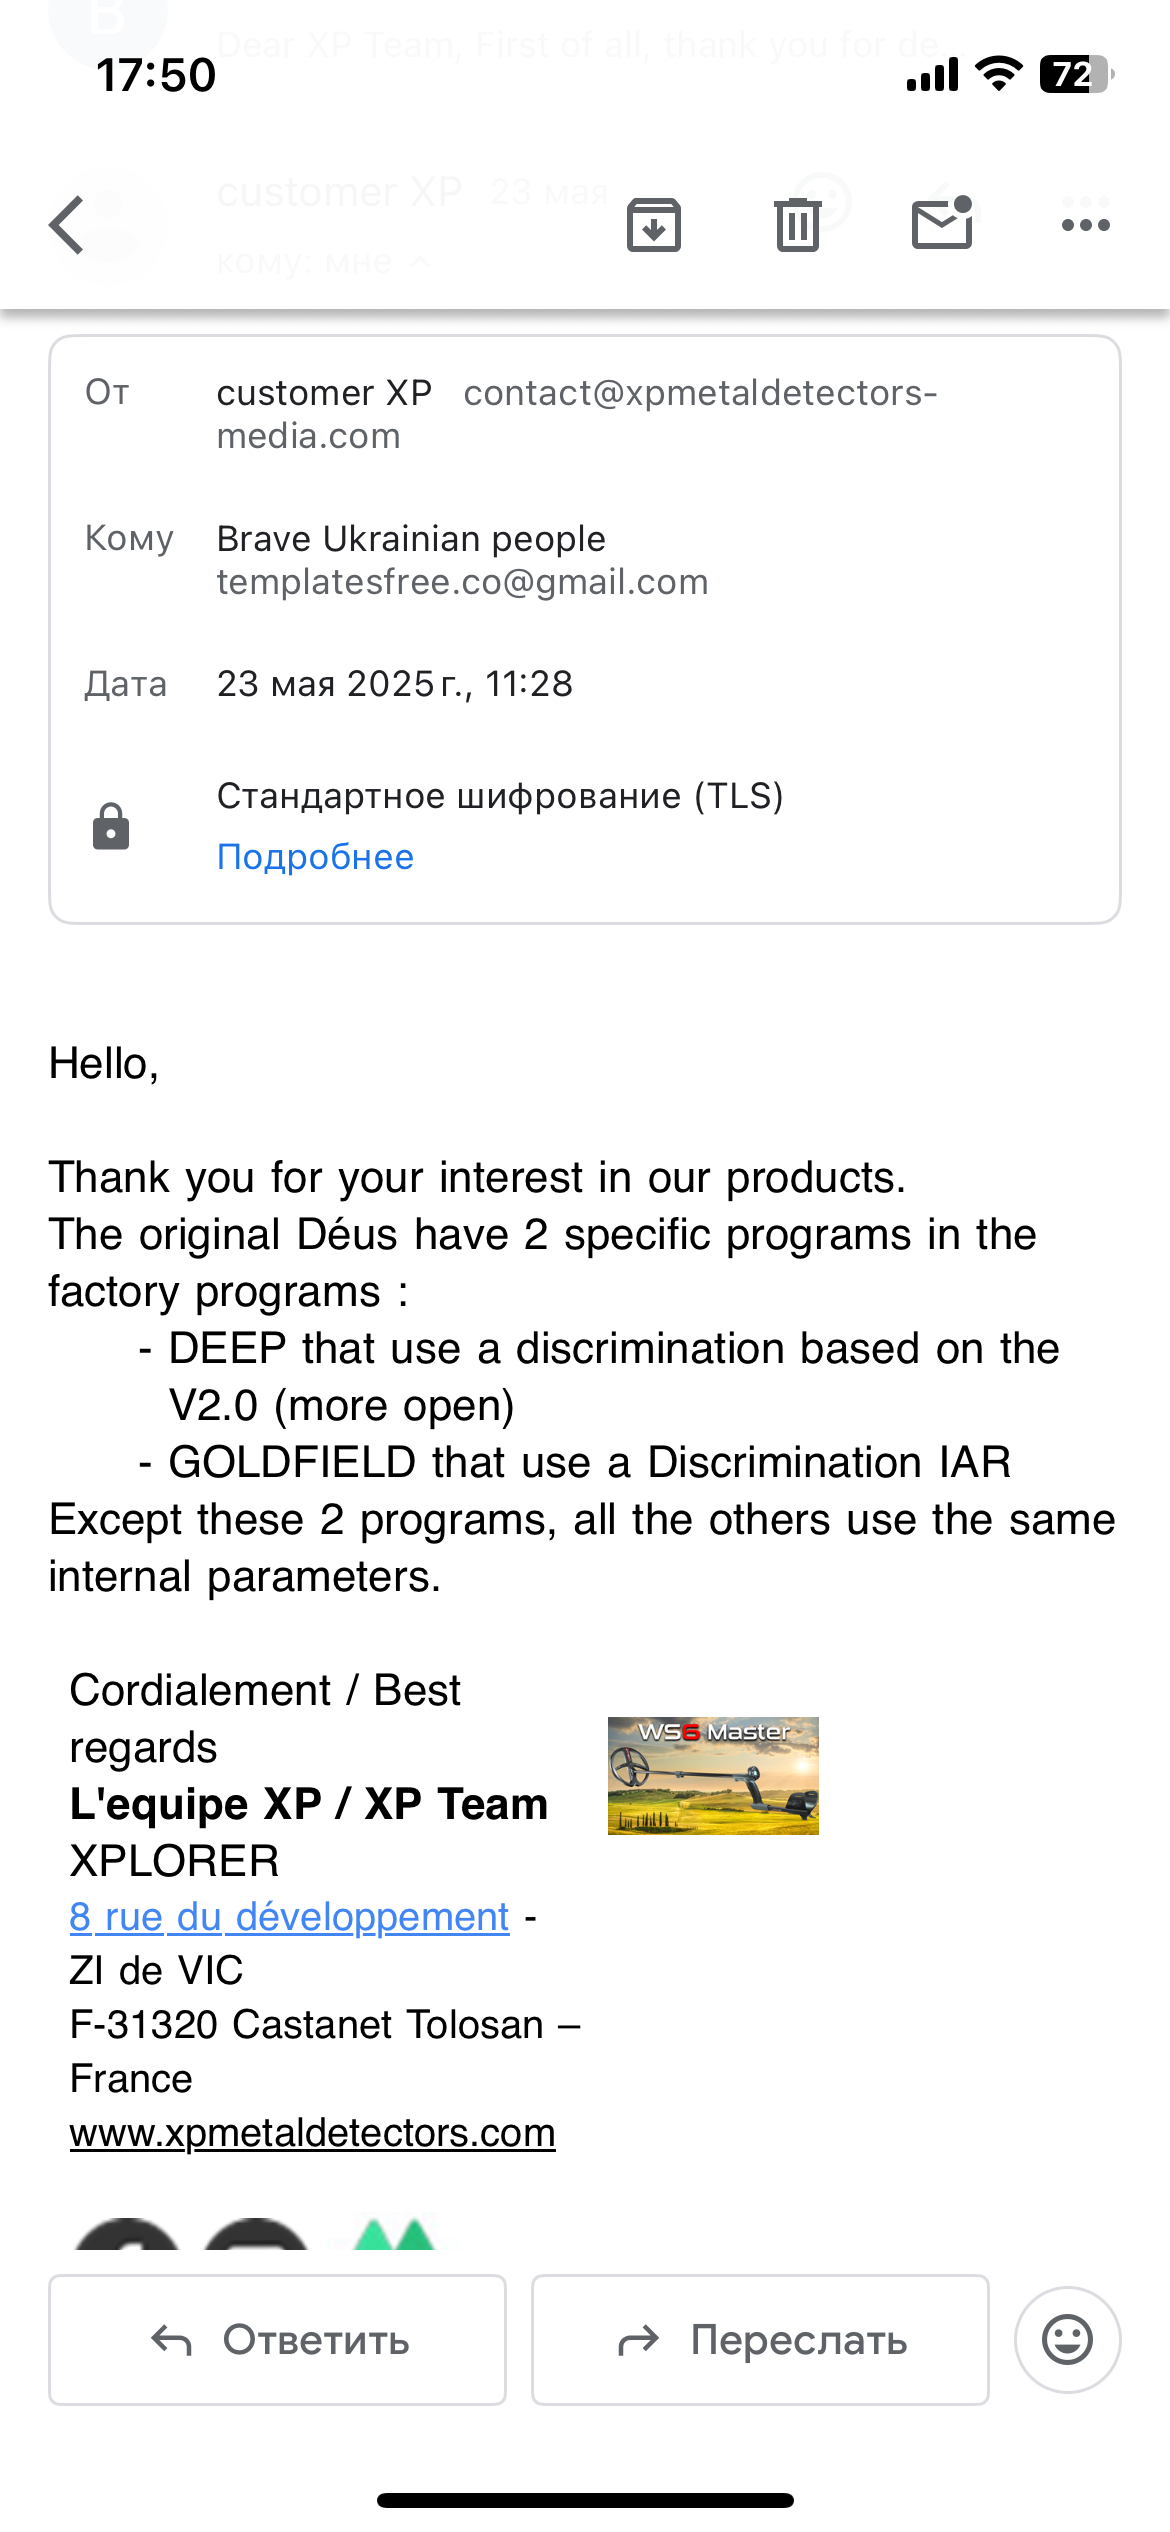1170x2532 pixels.
Task: Open 8 rue du développement address link
Action: (x=289, y=1917)
